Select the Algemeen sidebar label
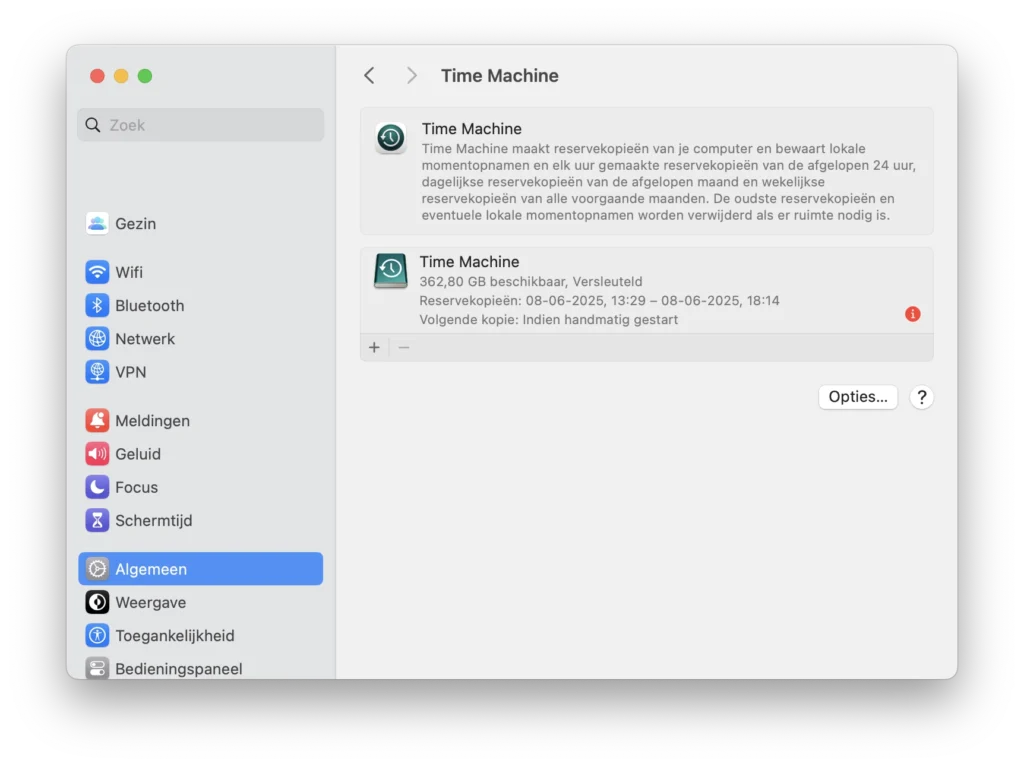1024x767 pixels. coord(151,568)
